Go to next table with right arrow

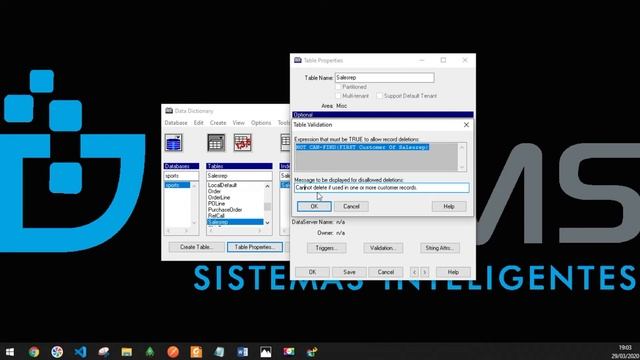pos(424,272)
